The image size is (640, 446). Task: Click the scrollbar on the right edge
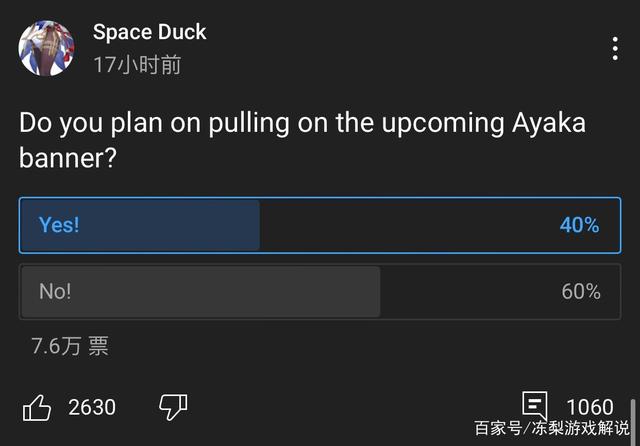point(633,420)
